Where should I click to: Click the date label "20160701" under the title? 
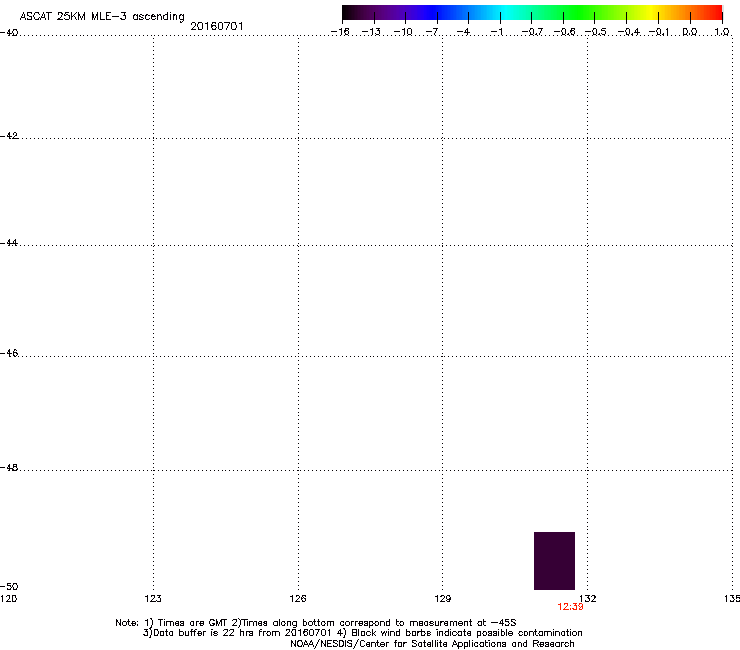click(217, 26)
